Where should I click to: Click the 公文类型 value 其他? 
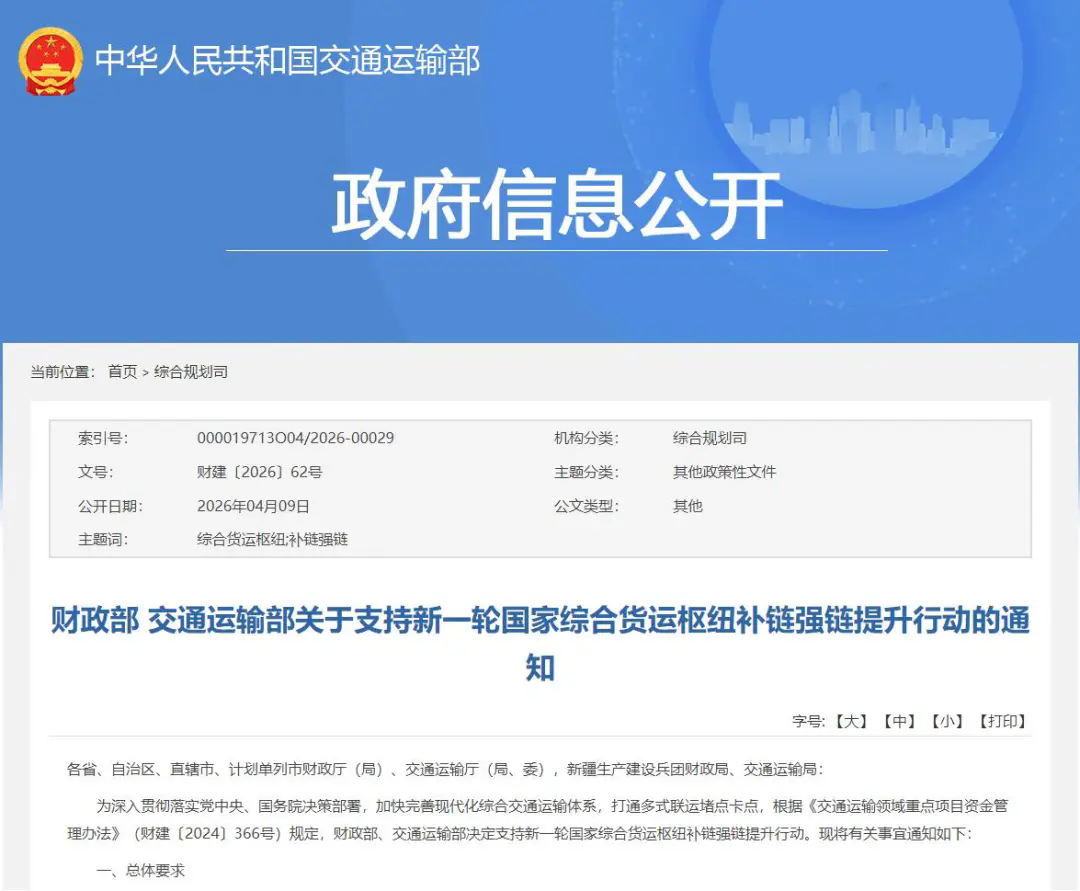(688, 506)
